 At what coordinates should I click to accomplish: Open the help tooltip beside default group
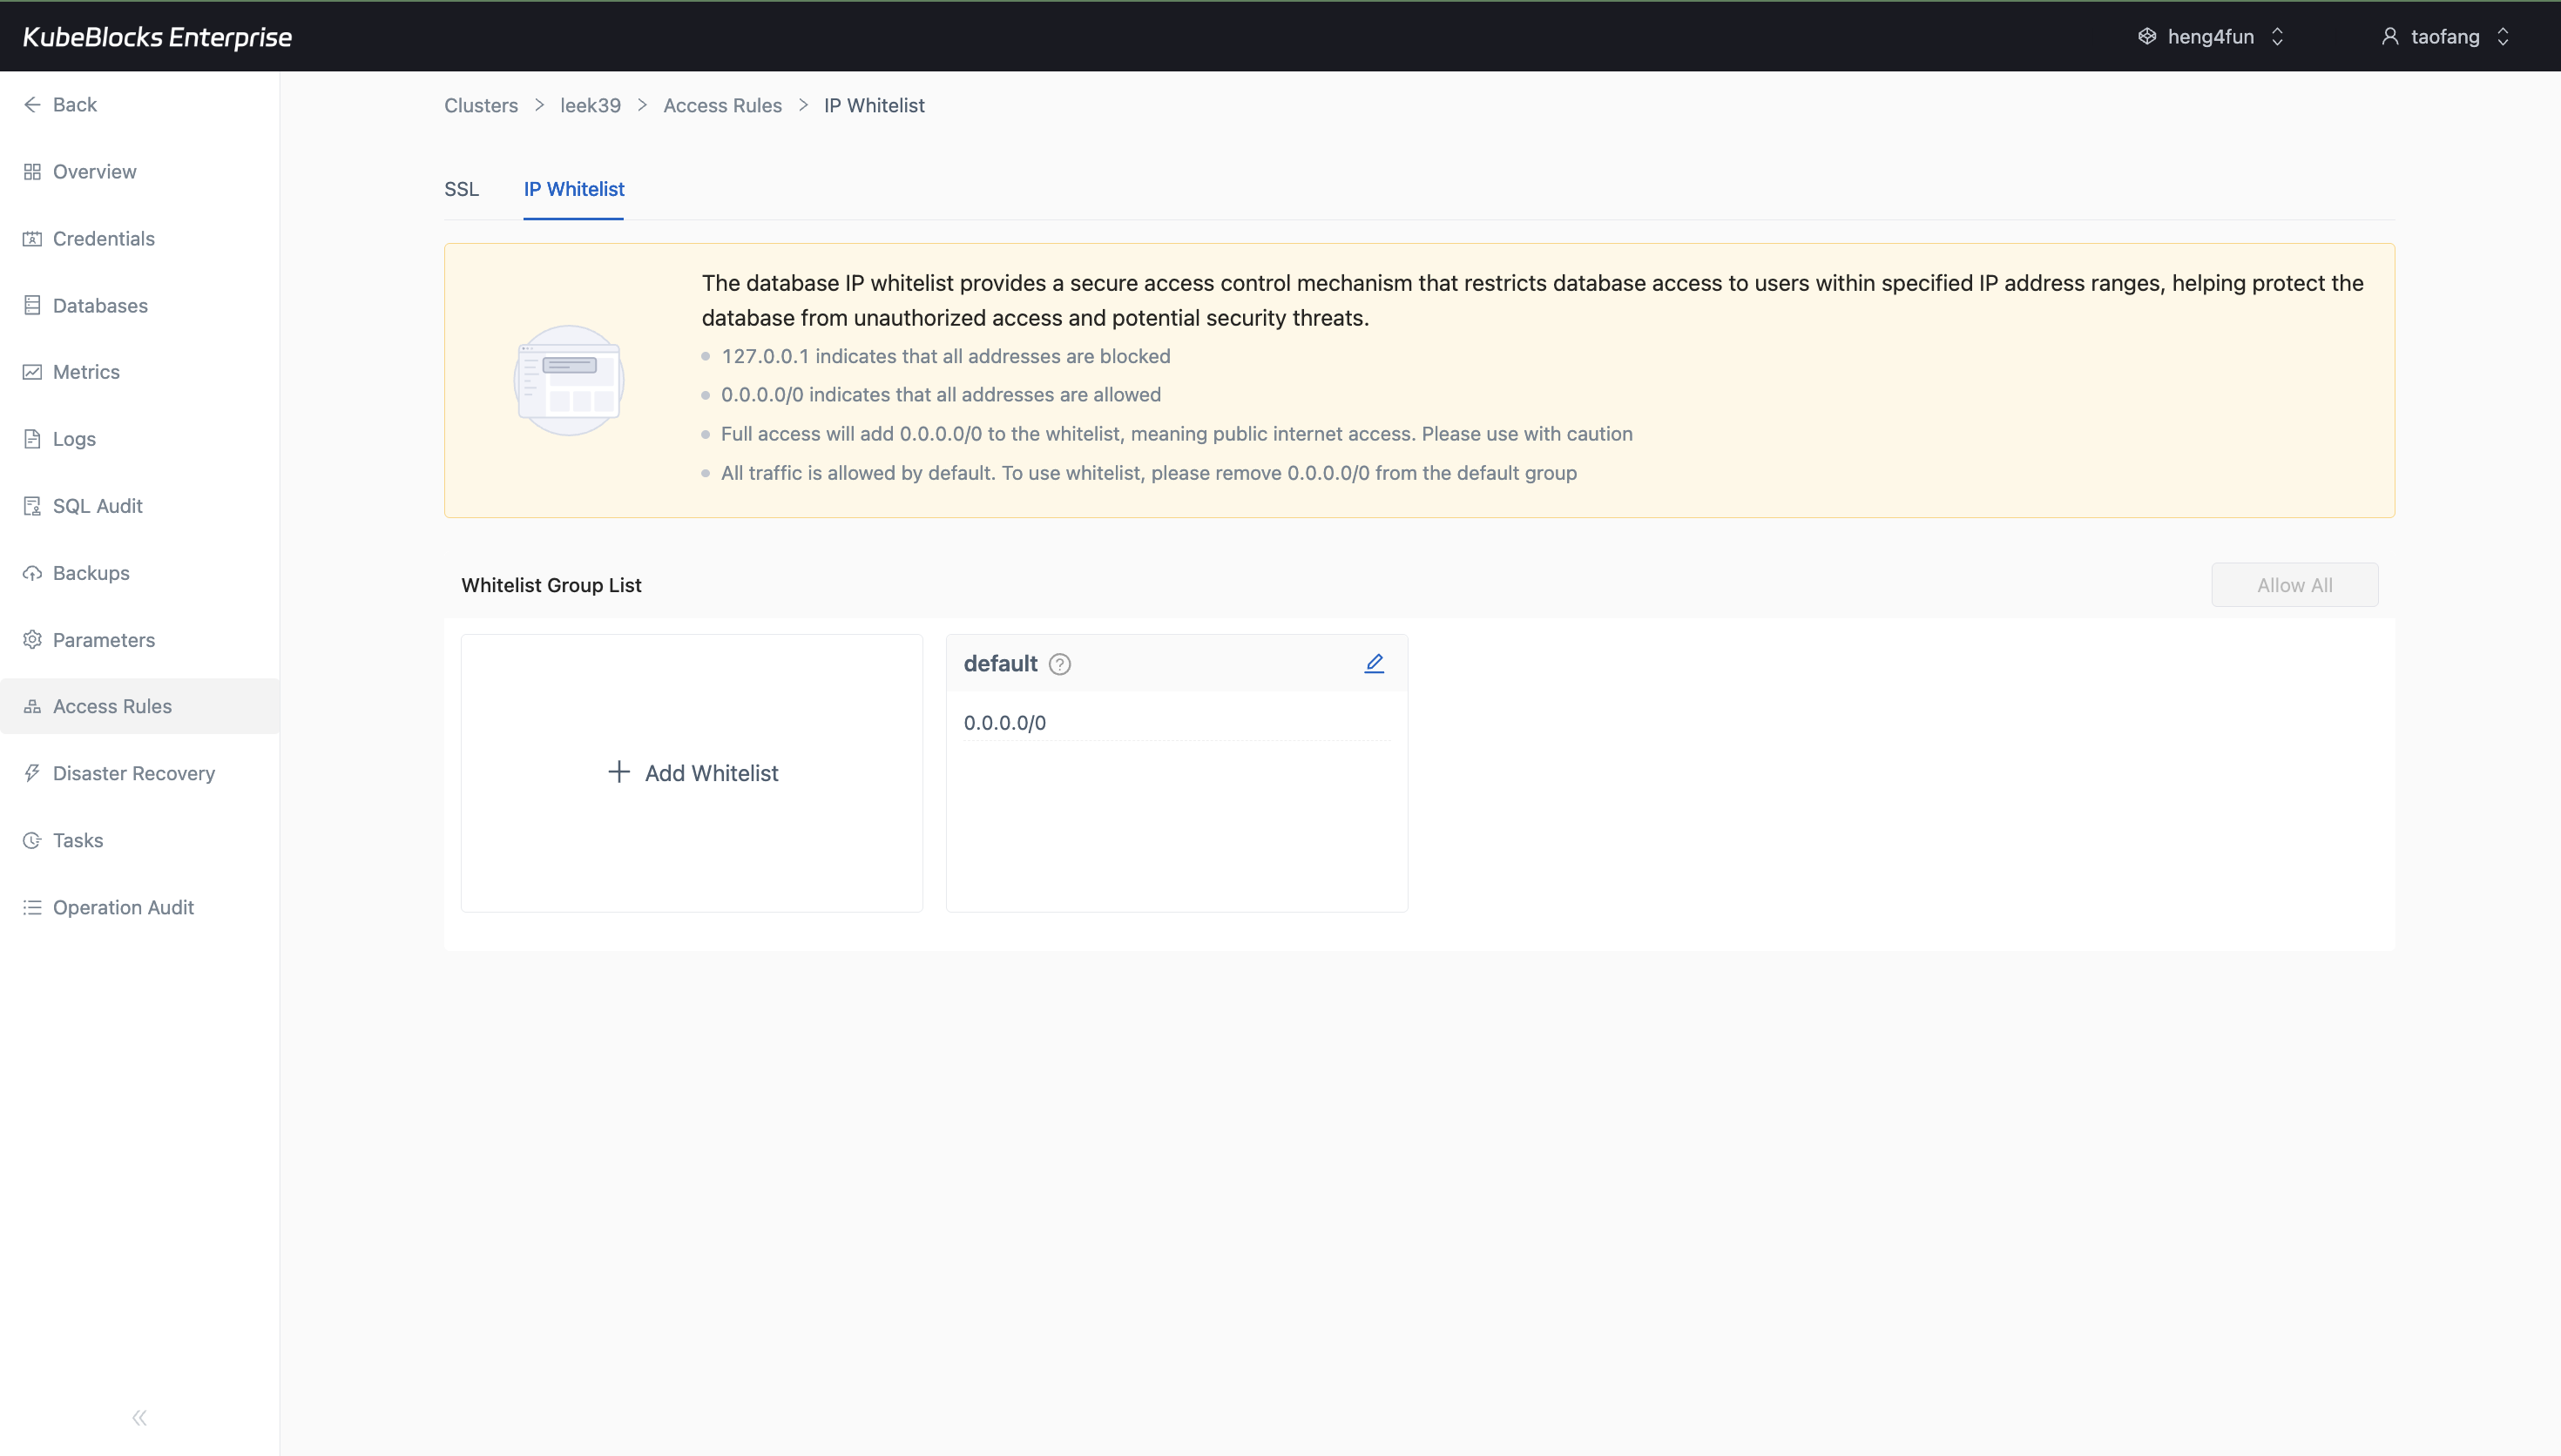point(1060,663)
